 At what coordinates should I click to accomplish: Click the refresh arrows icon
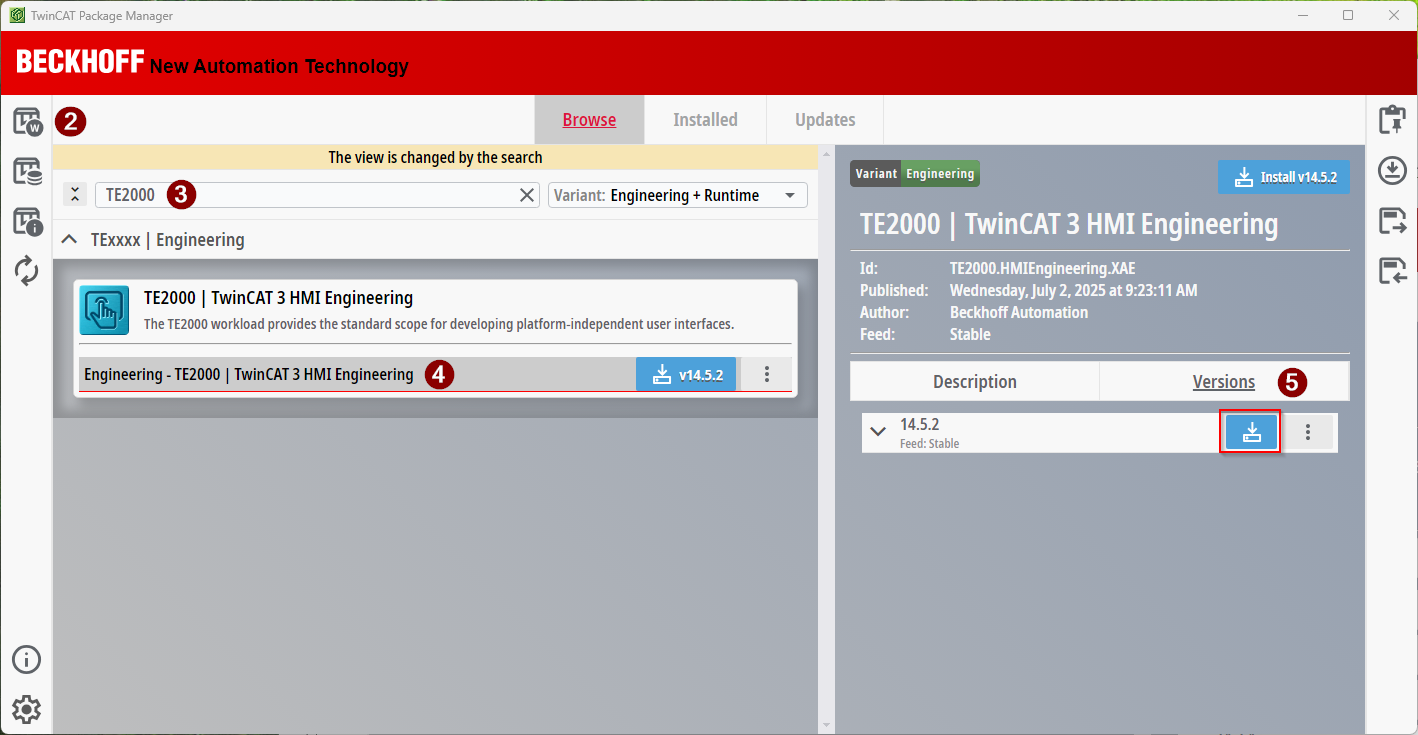pyautogui.click(x=27, y=270)
